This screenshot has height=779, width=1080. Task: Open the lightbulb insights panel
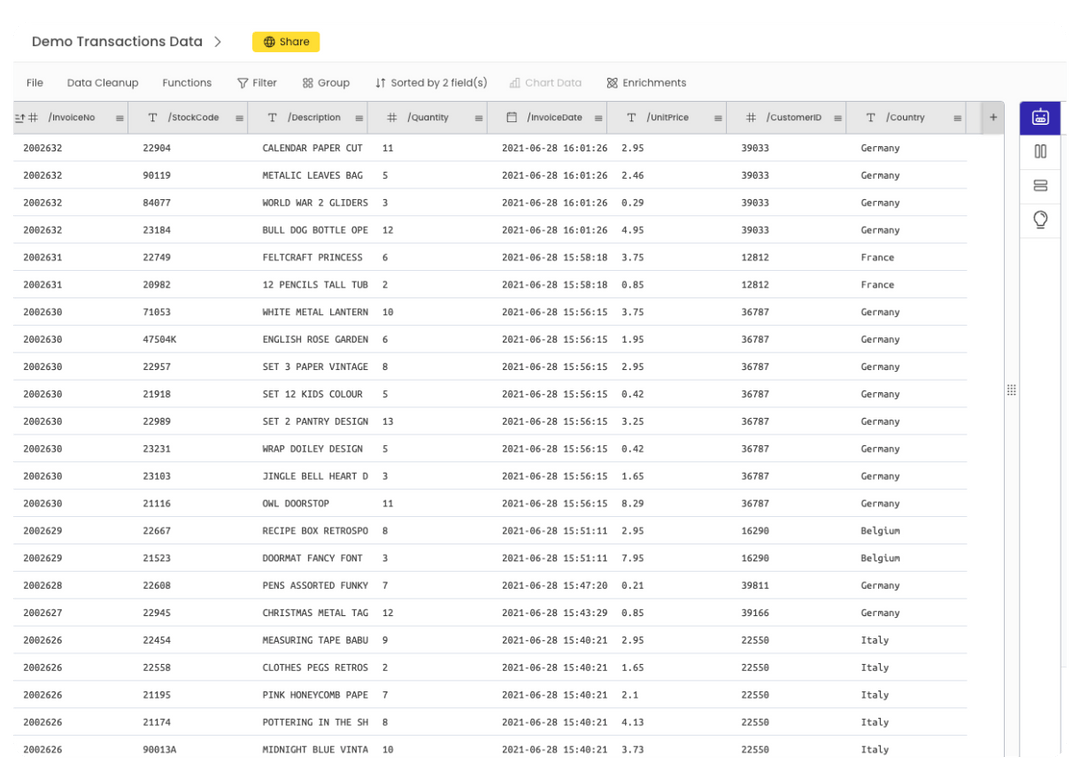pyautogui.click(x=1039, y=219)
